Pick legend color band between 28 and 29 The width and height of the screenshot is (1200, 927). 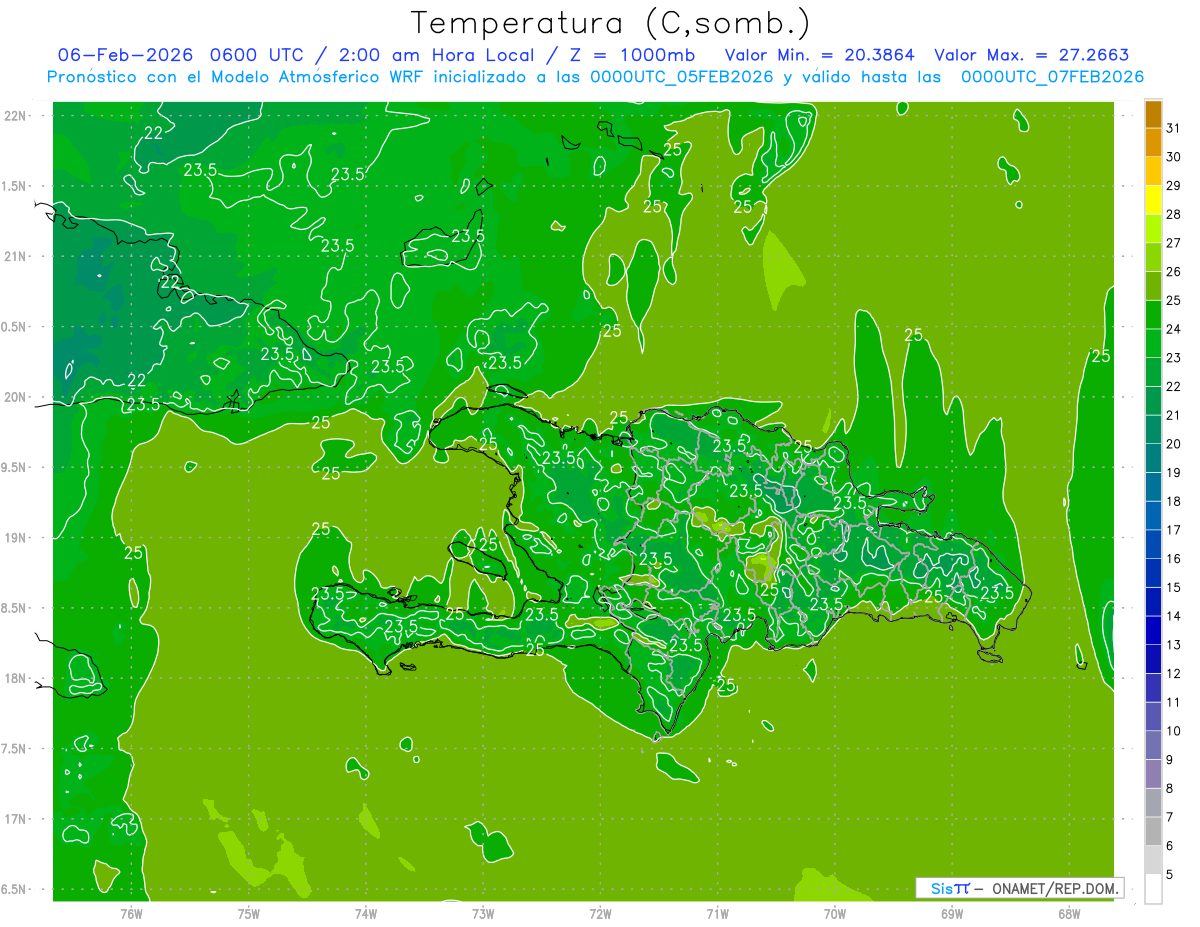[1153, 200]
